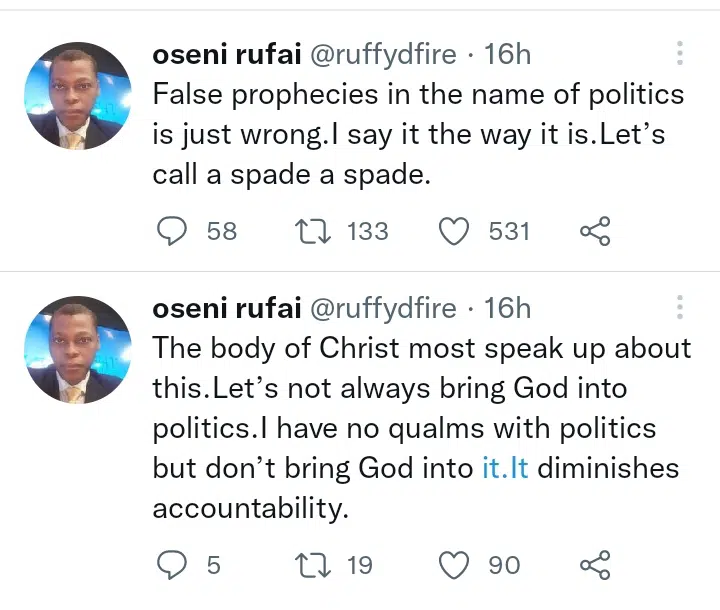The image size is (720, 610).
Task: Open more options menu on first tweet
Action: tap(680, 53)
